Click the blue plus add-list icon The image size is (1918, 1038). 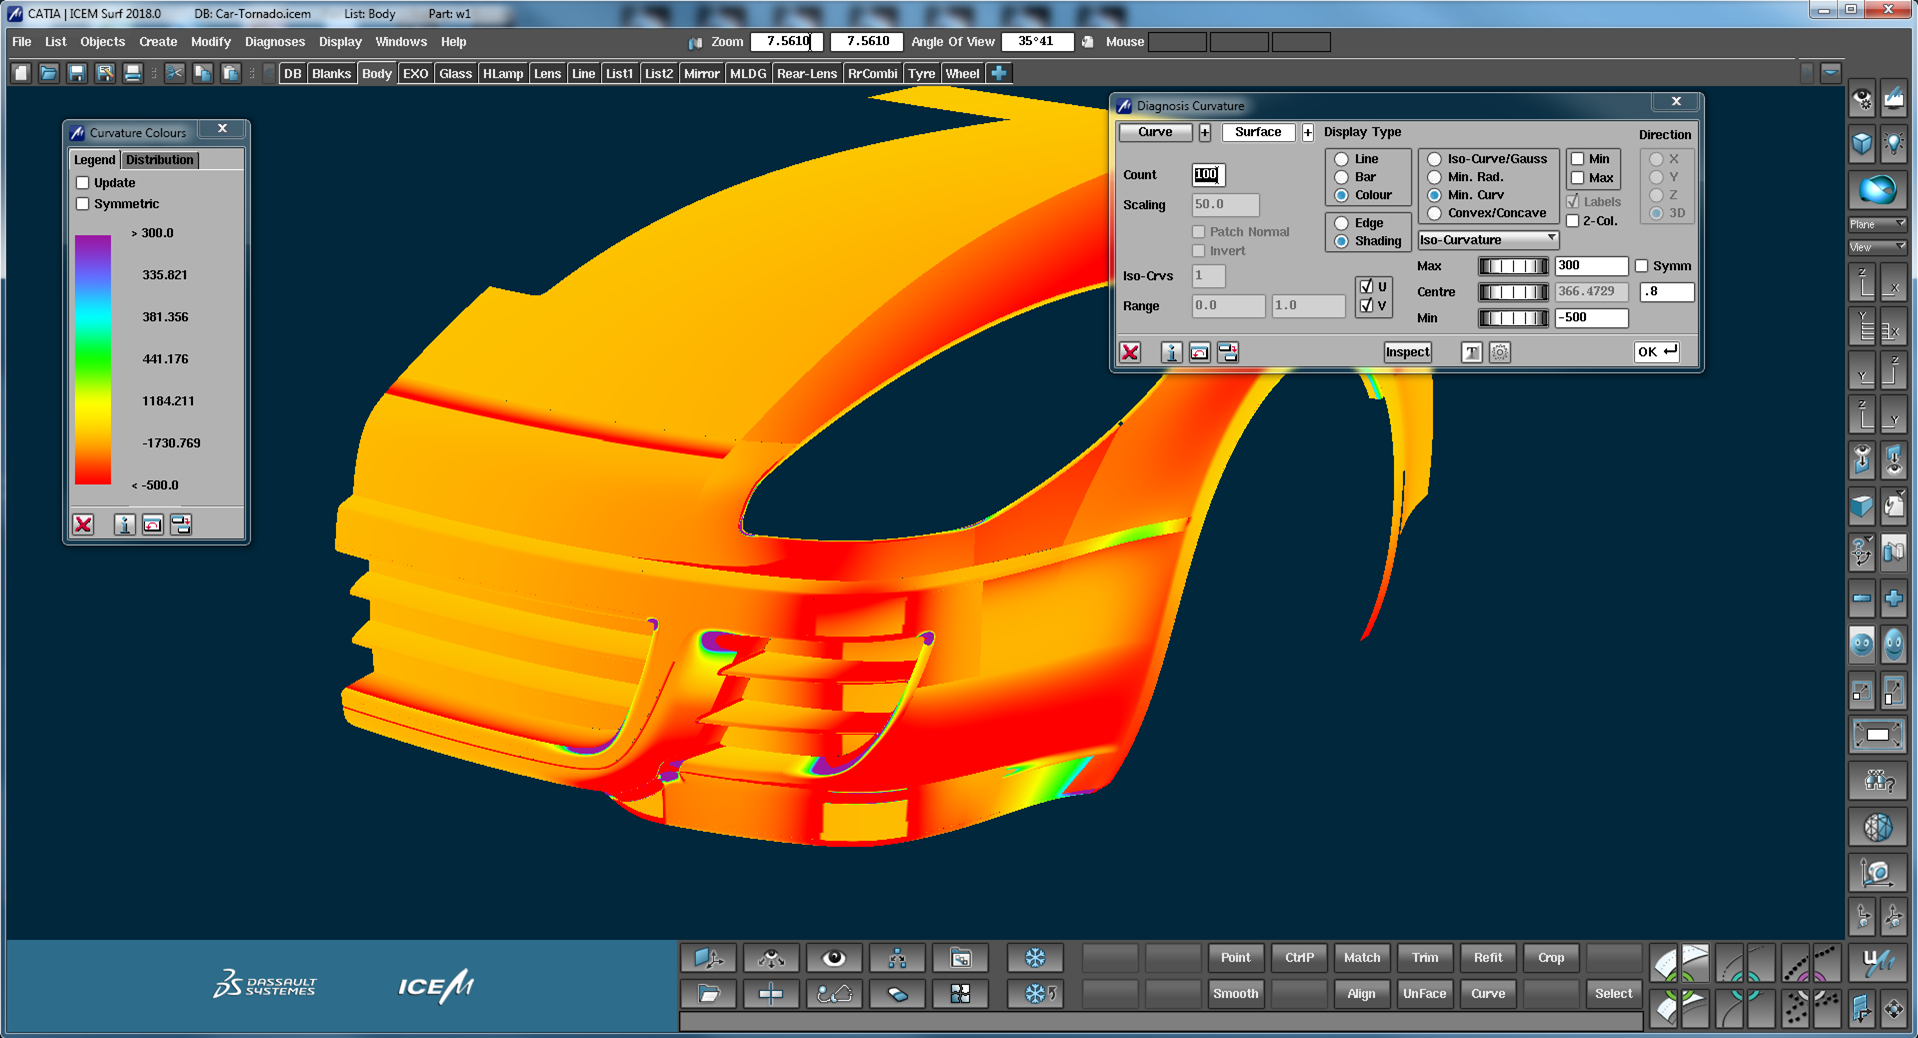(998, 73)
